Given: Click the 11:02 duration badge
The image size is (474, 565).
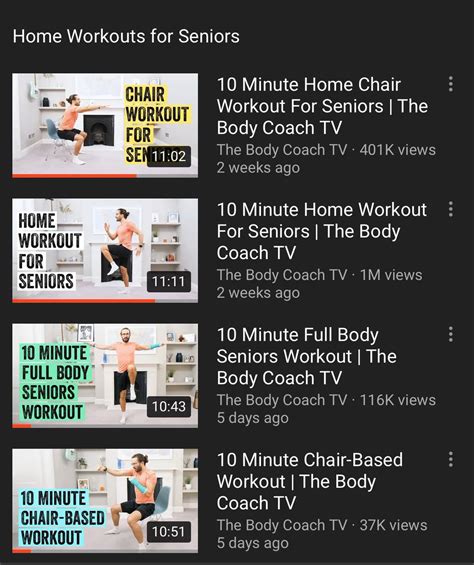Looking at the screenshot, I should (x=169, y=156).
